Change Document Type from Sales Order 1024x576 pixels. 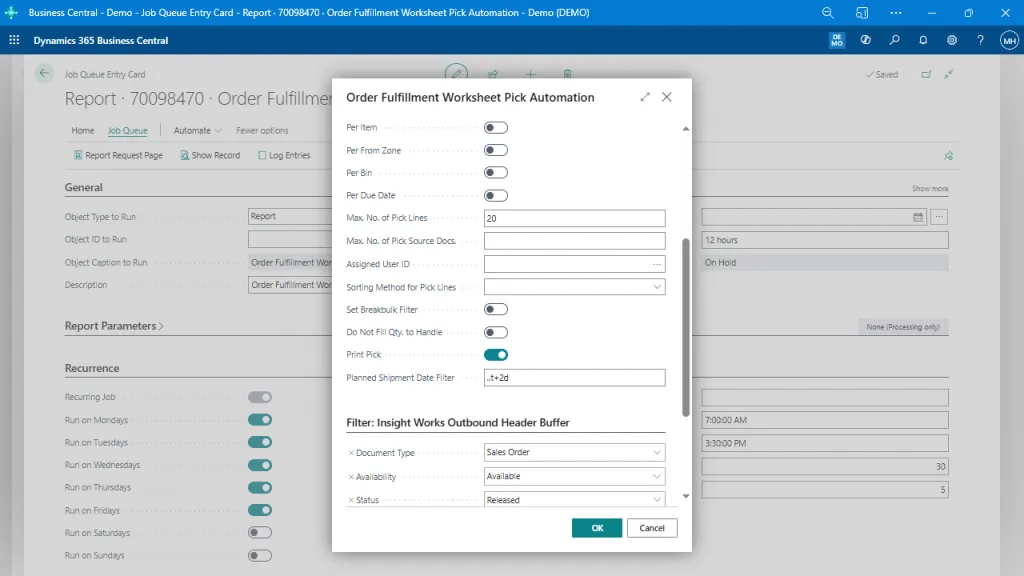657,452
